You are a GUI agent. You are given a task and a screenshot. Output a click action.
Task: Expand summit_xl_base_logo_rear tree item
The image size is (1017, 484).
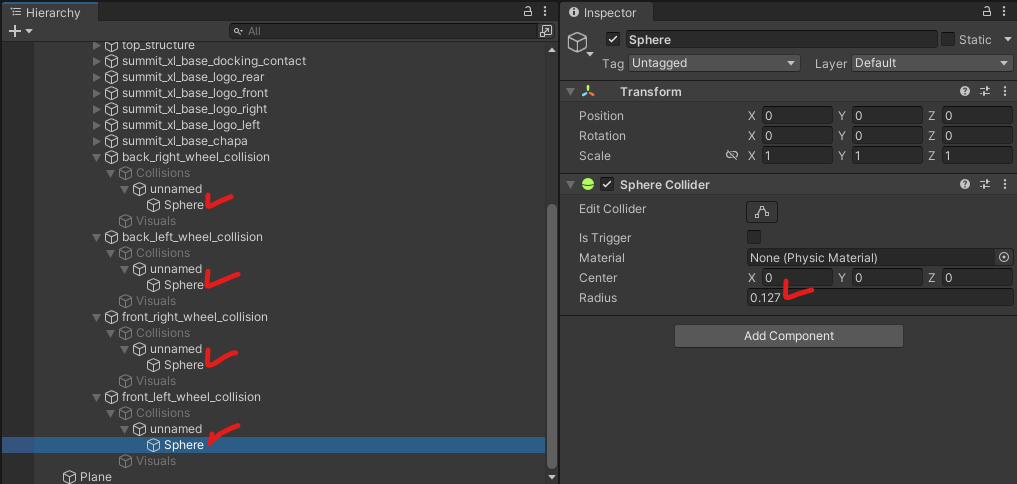pyautogui.click(x=97, y=77)
